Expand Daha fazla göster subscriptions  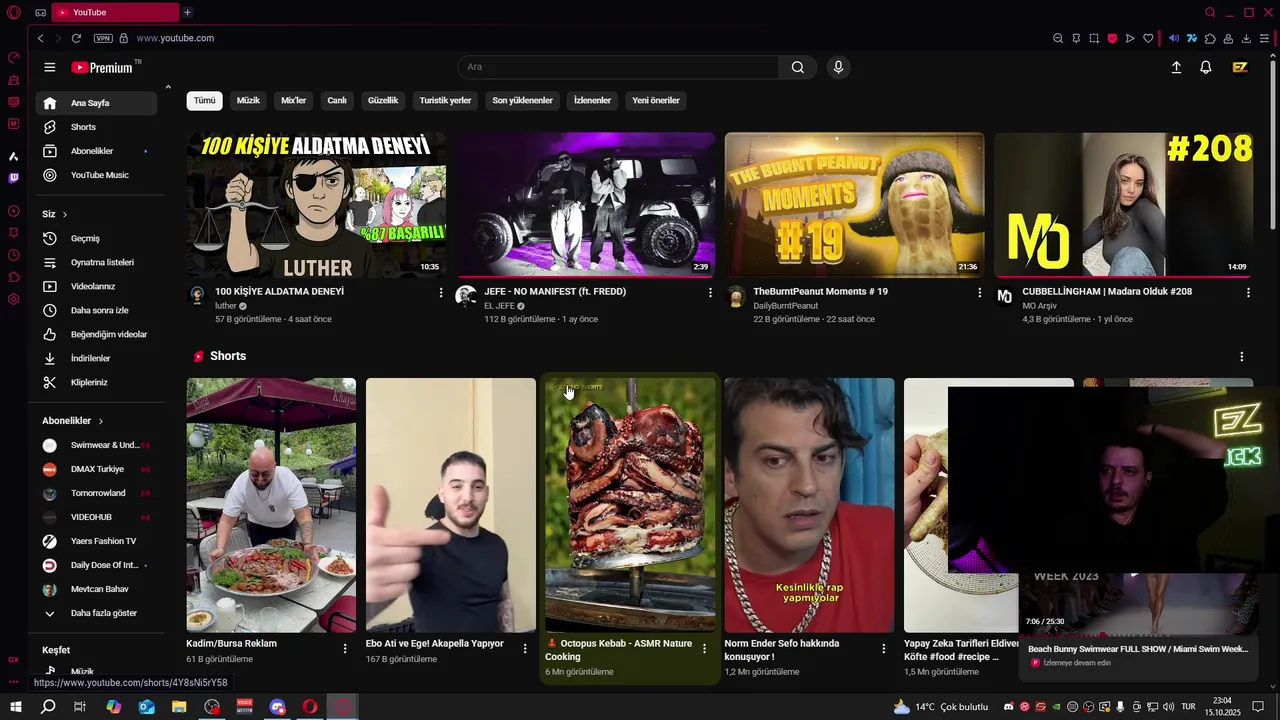tap(96, 613)
